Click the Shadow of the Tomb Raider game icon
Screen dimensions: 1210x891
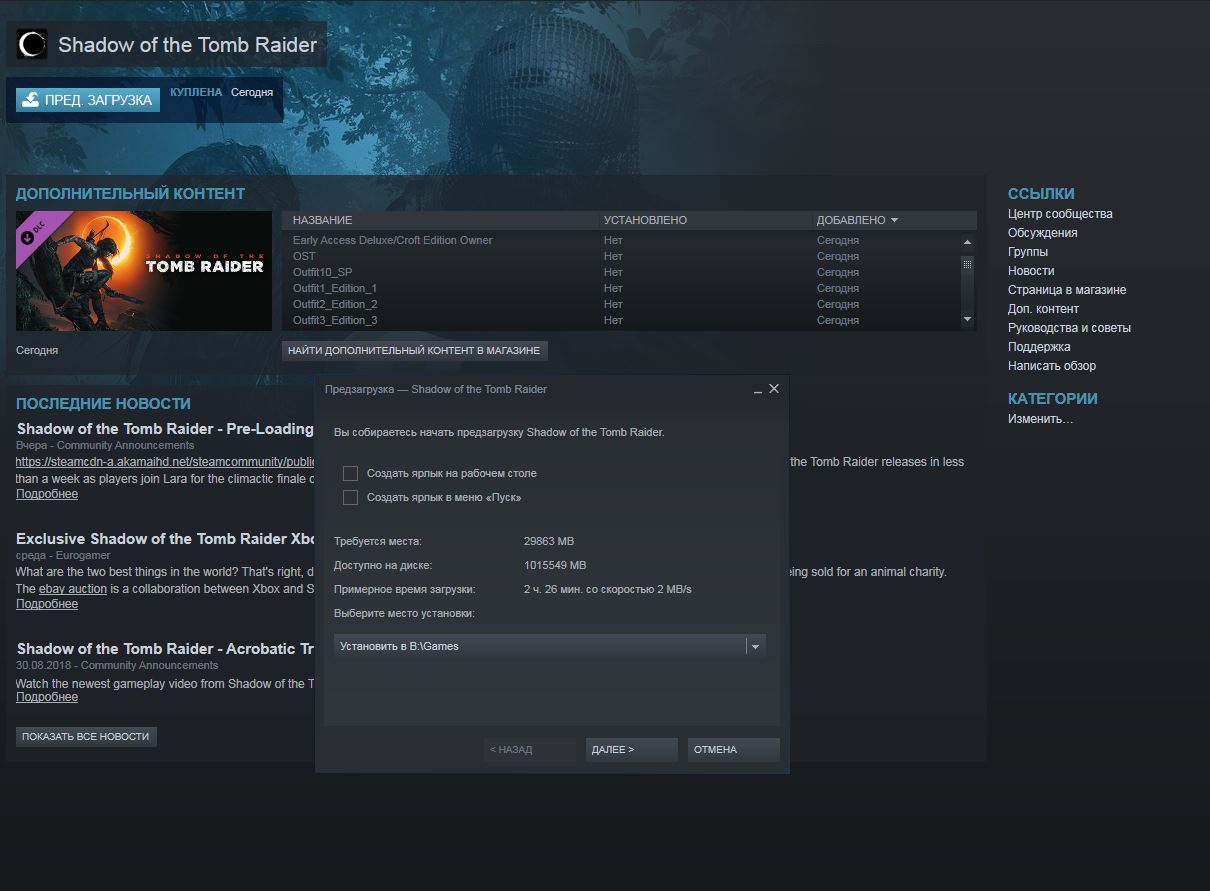click(32, 44)
